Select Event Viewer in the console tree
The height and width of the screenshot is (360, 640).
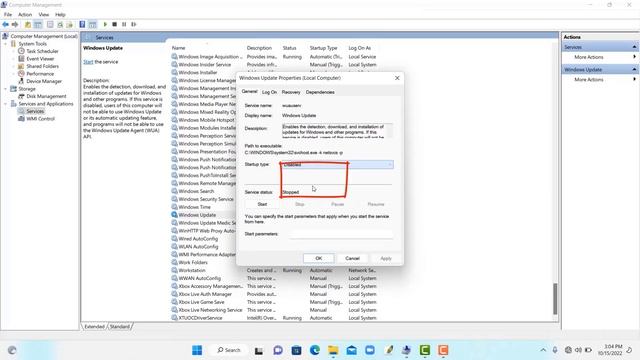(40, 59)
